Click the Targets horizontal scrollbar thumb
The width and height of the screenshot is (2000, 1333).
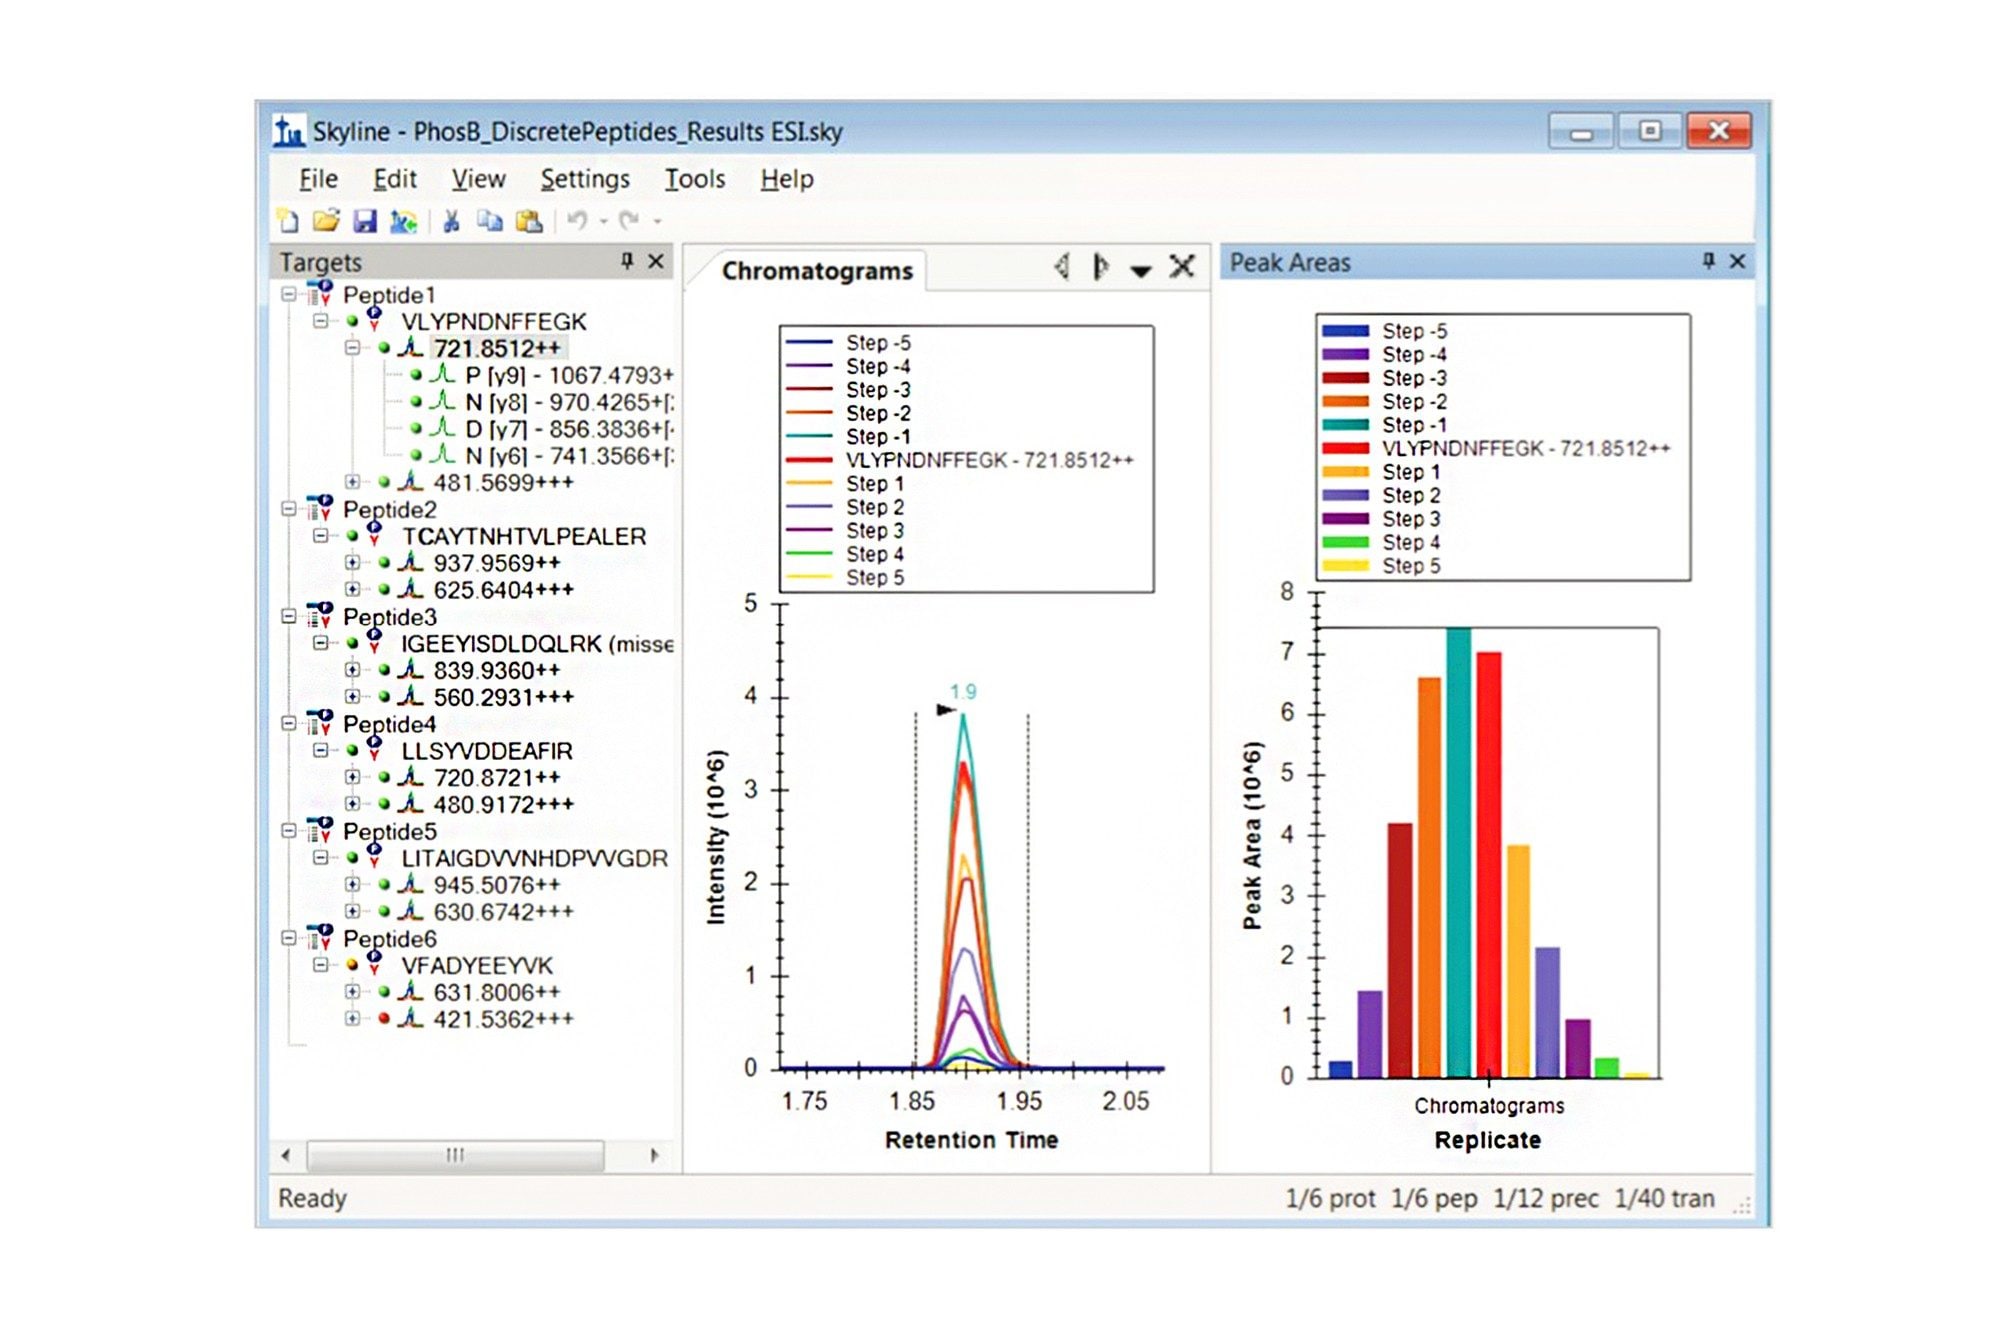click(455, 1155)
